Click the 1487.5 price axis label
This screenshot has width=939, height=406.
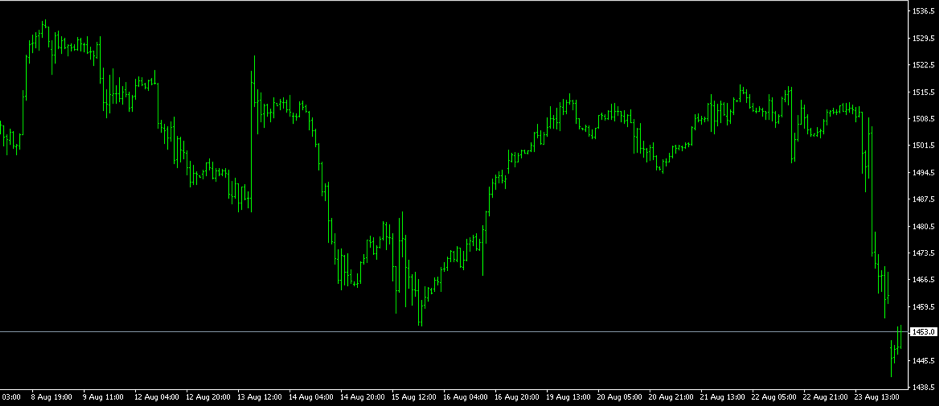tap(924, 199)
